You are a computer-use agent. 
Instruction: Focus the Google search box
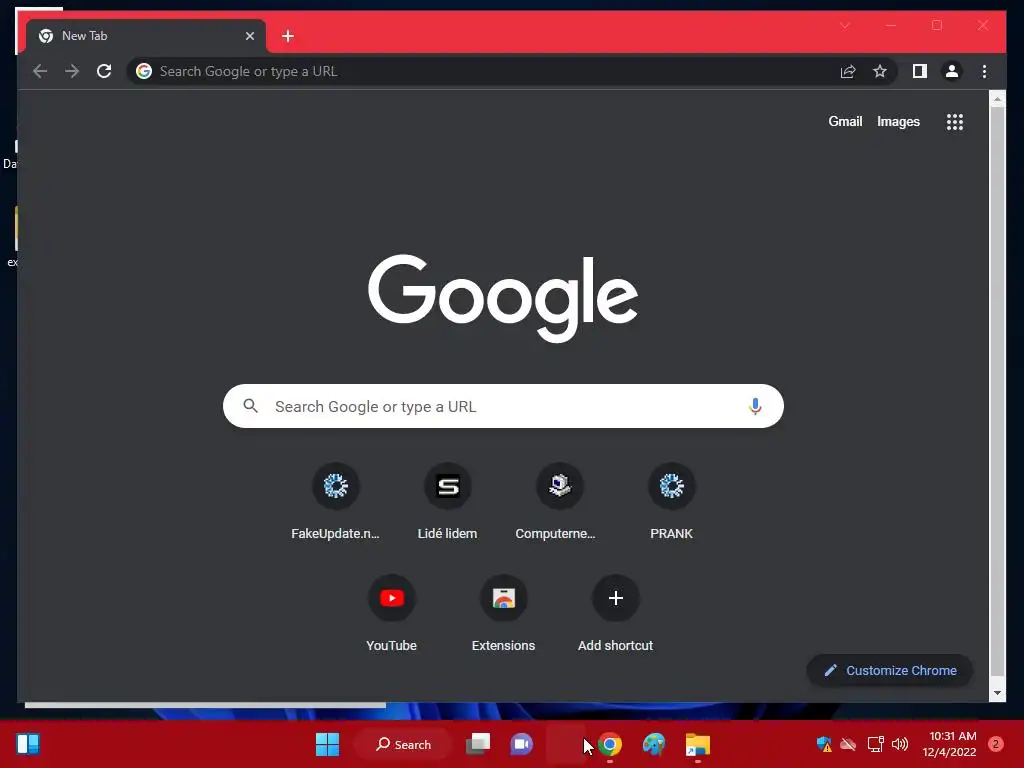[x=503, y=406]
